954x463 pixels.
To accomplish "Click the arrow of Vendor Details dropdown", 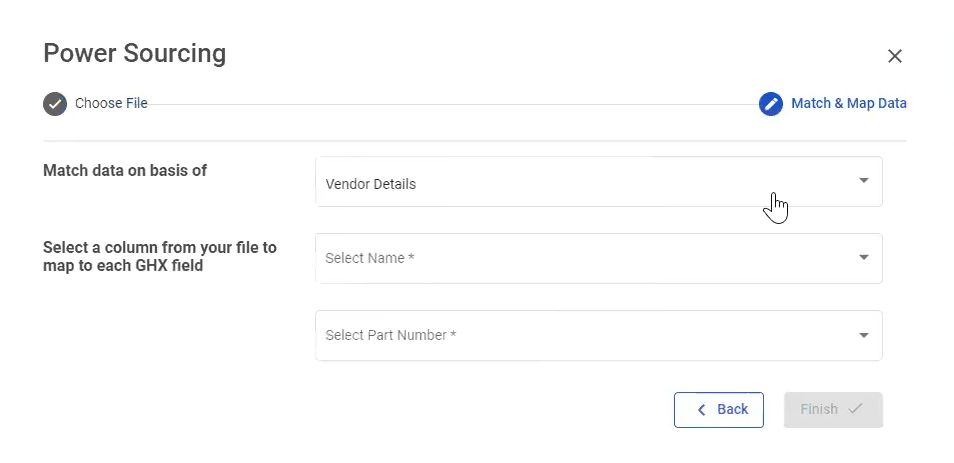I will click(864, 181).
